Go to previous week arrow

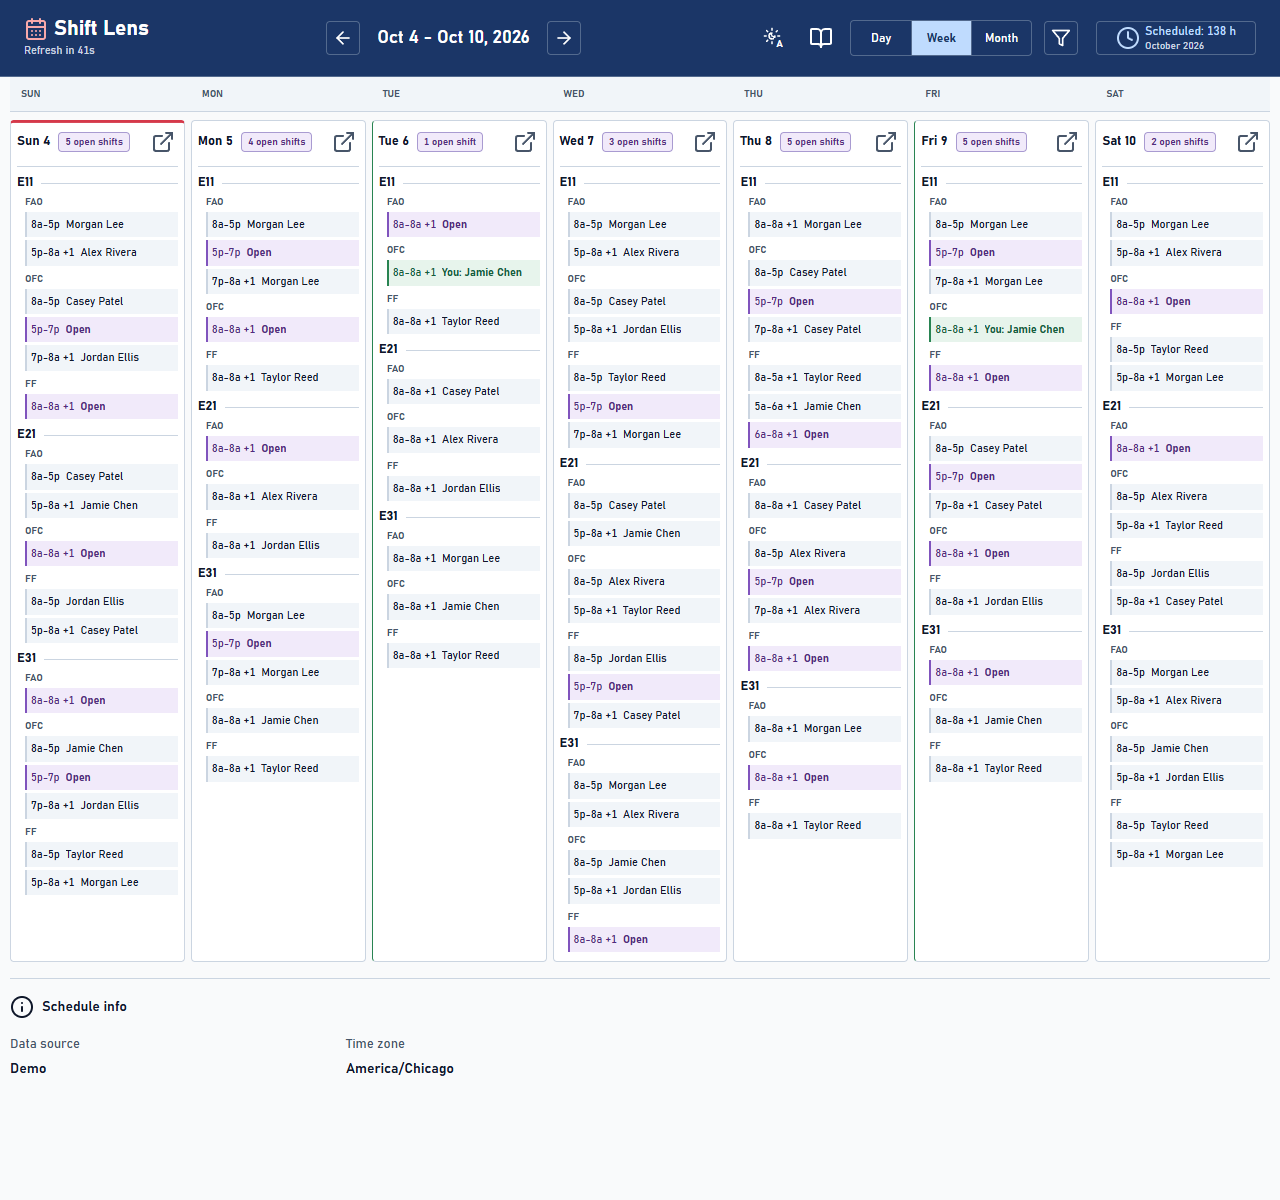[343, 38]
